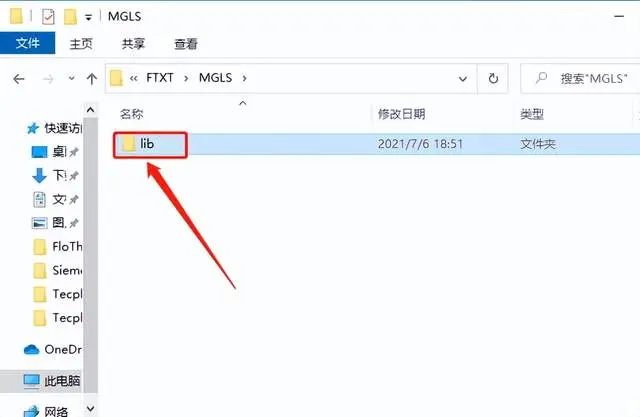This screenshot has height=417, width=640.
Task: Click the properties checkmark icon in title bar
Action: (x=48, y=17)
